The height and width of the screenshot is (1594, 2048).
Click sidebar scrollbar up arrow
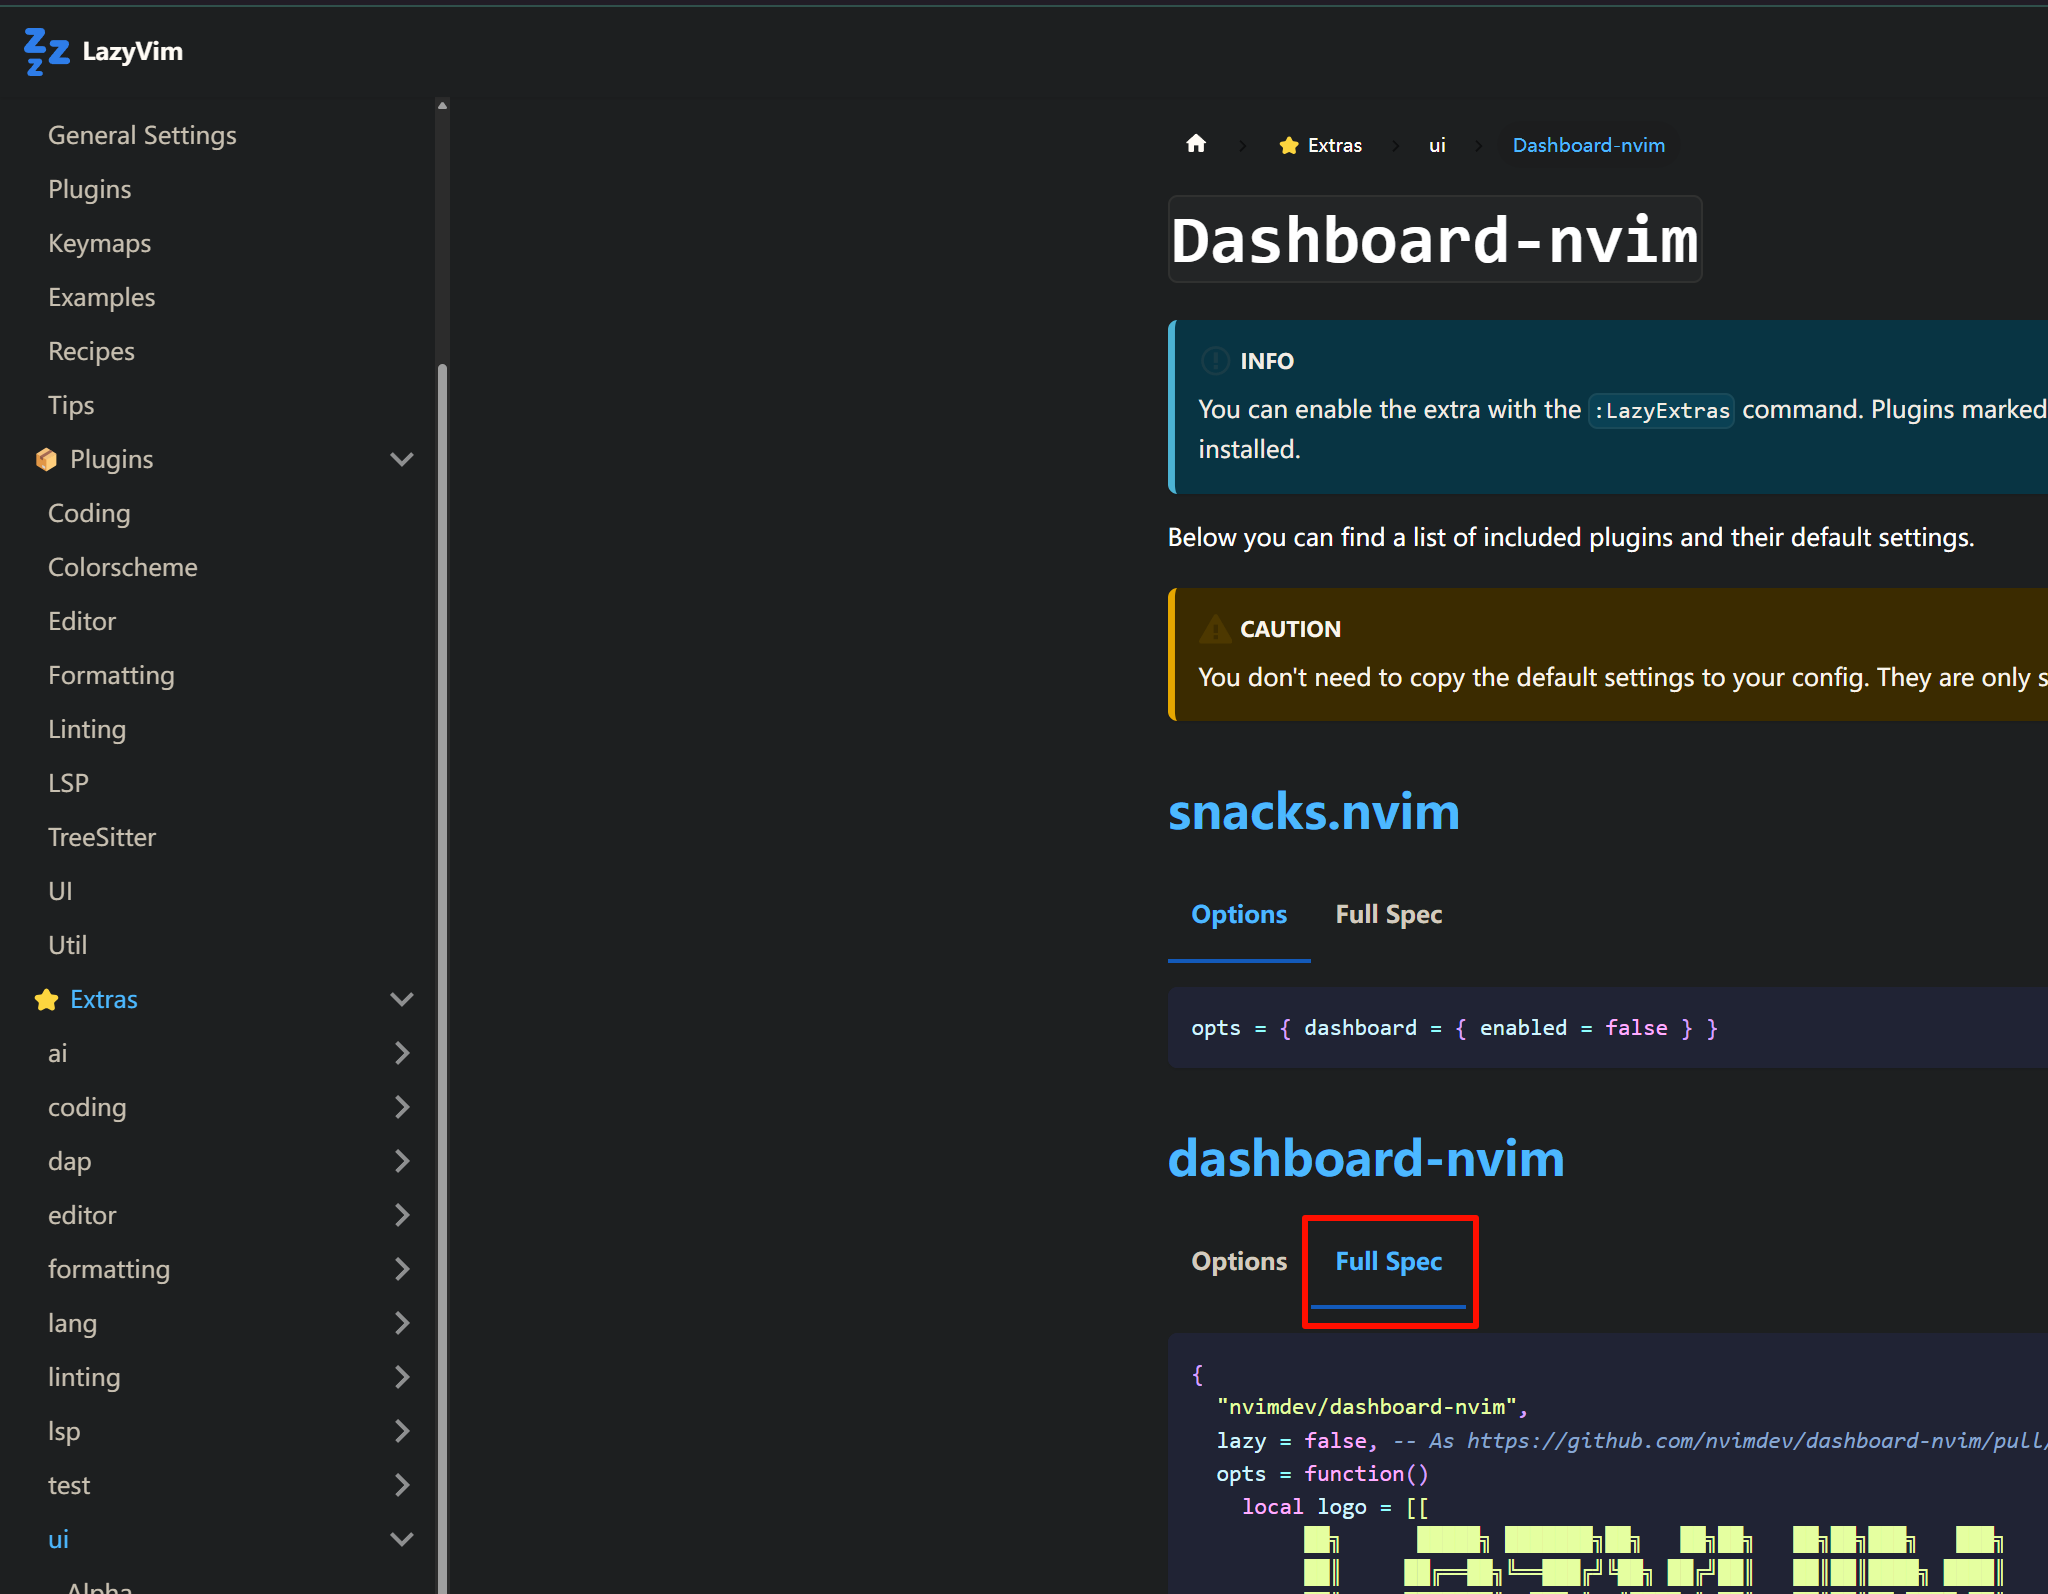pyautogui.click(x=442, y=105)
